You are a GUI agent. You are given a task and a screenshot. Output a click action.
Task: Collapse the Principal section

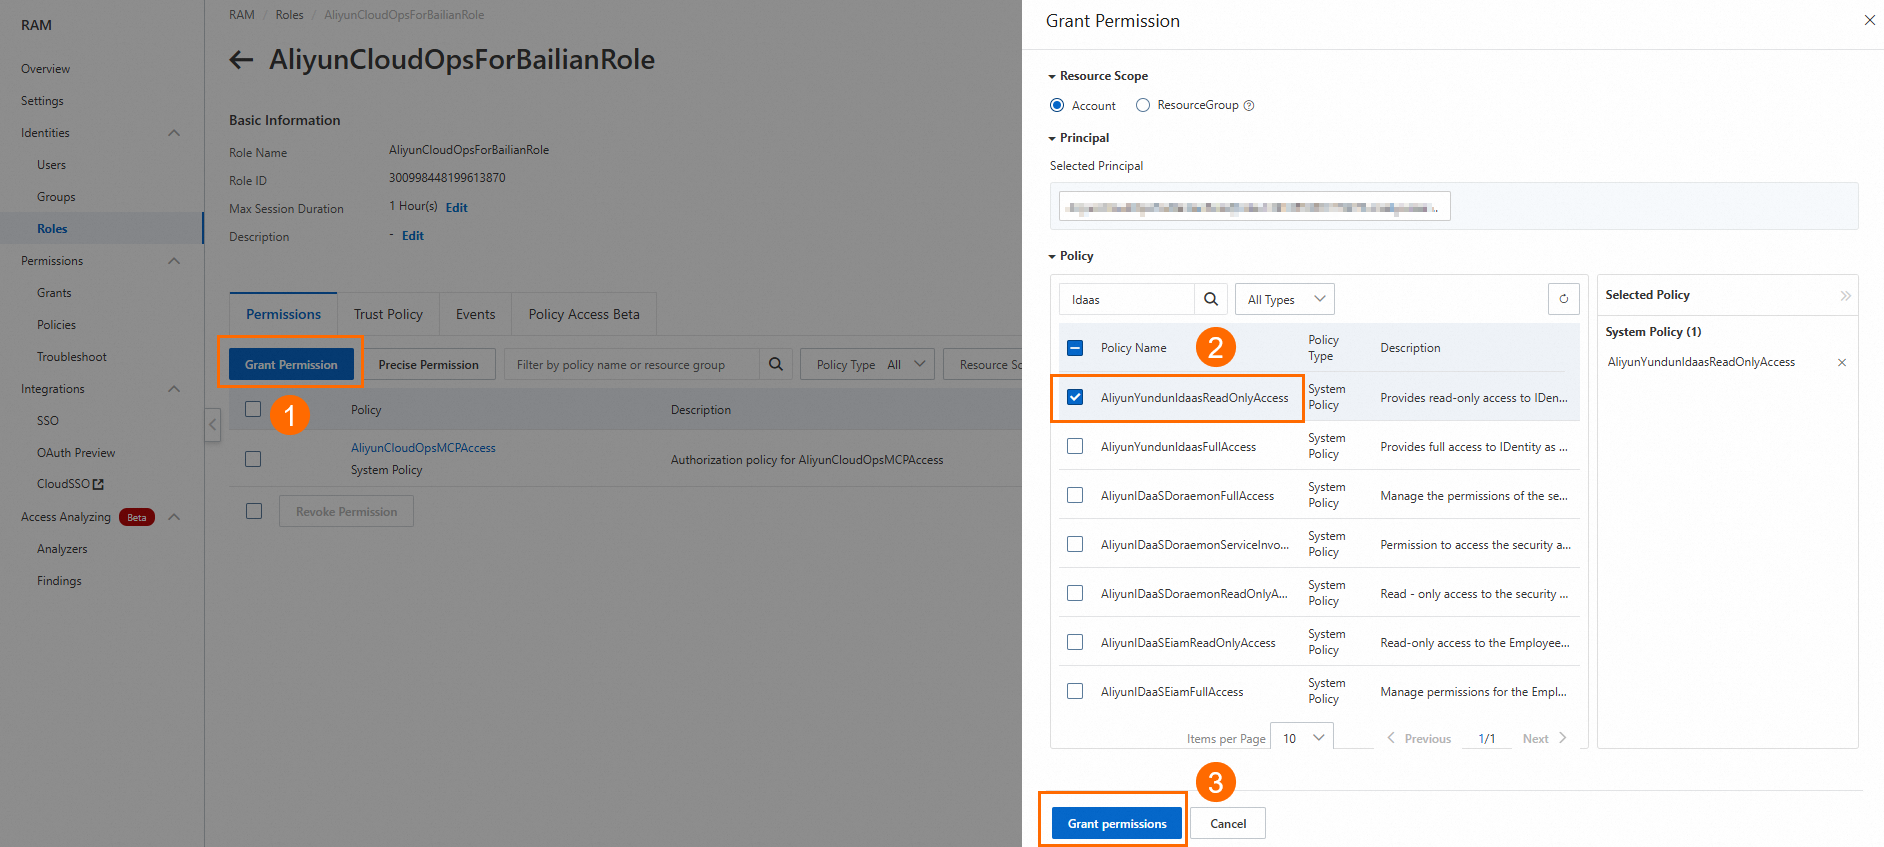pyautogui.click(x=1079, y=138)
